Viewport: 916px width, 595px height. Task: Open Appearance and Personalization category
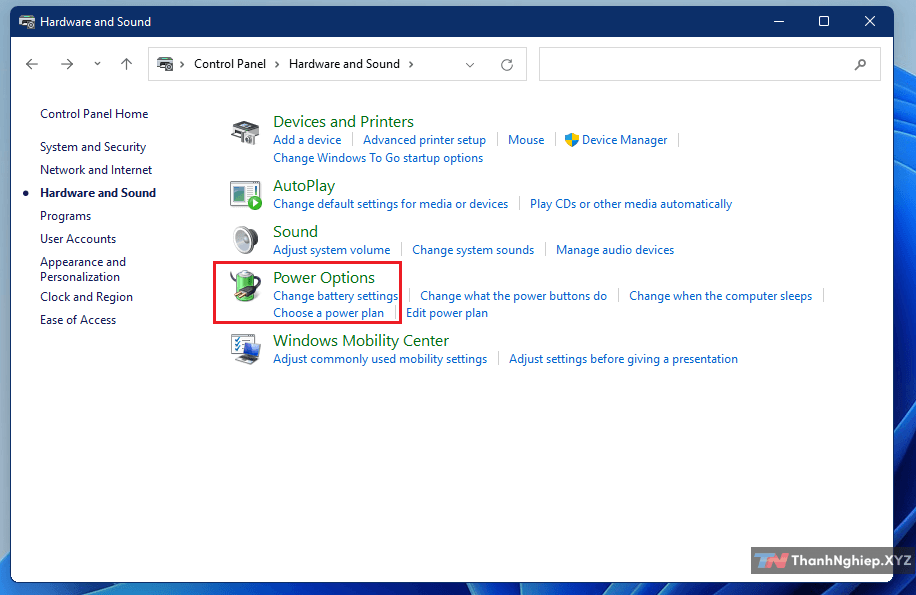[83, 269]
